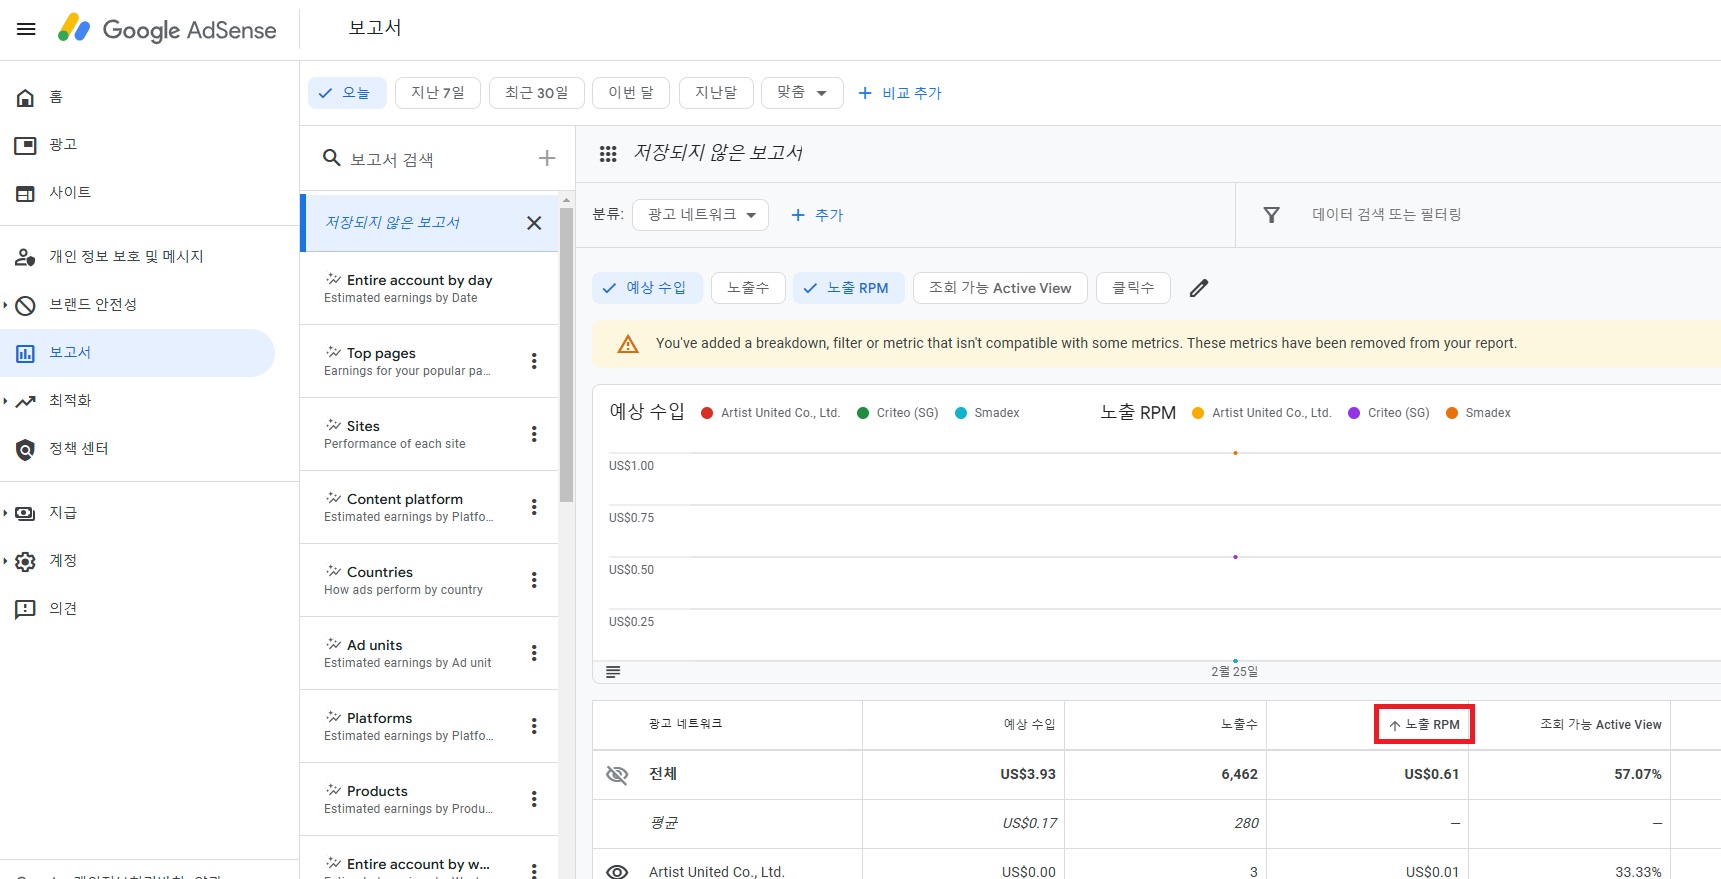Expand the 지급 sidebar item
The width and height of the screenshot is (1721, 879).
click(5, 513)
